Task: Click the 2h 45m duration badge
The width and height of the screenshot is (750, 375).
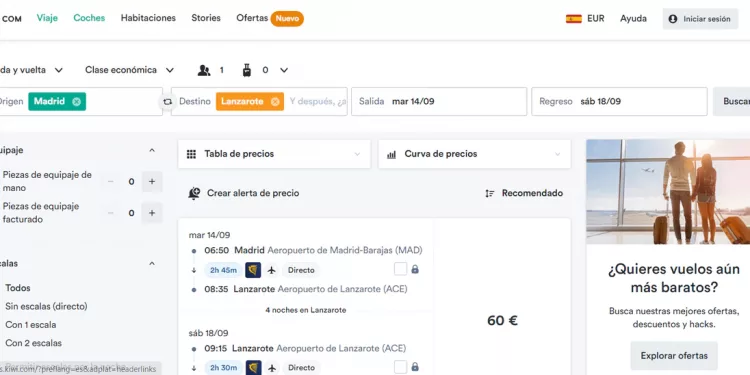Action: click(223, 270)
